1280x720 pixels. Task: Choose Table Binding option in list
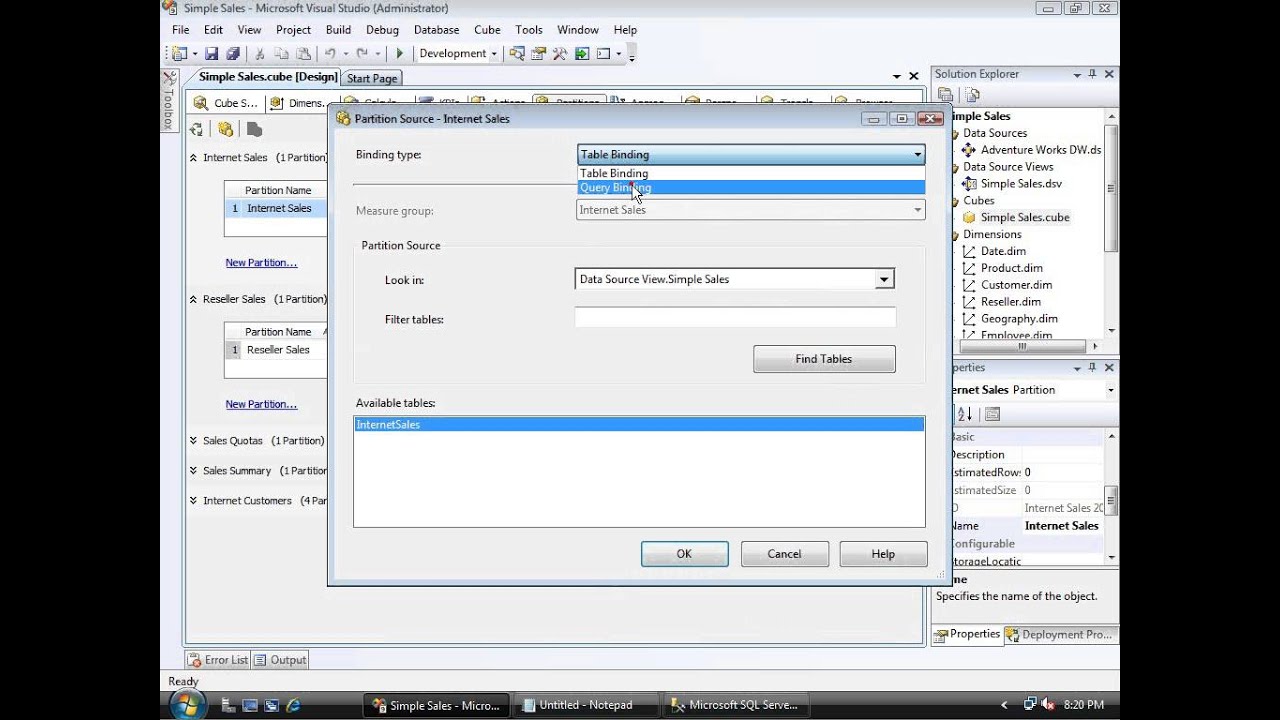coord(751,173)
